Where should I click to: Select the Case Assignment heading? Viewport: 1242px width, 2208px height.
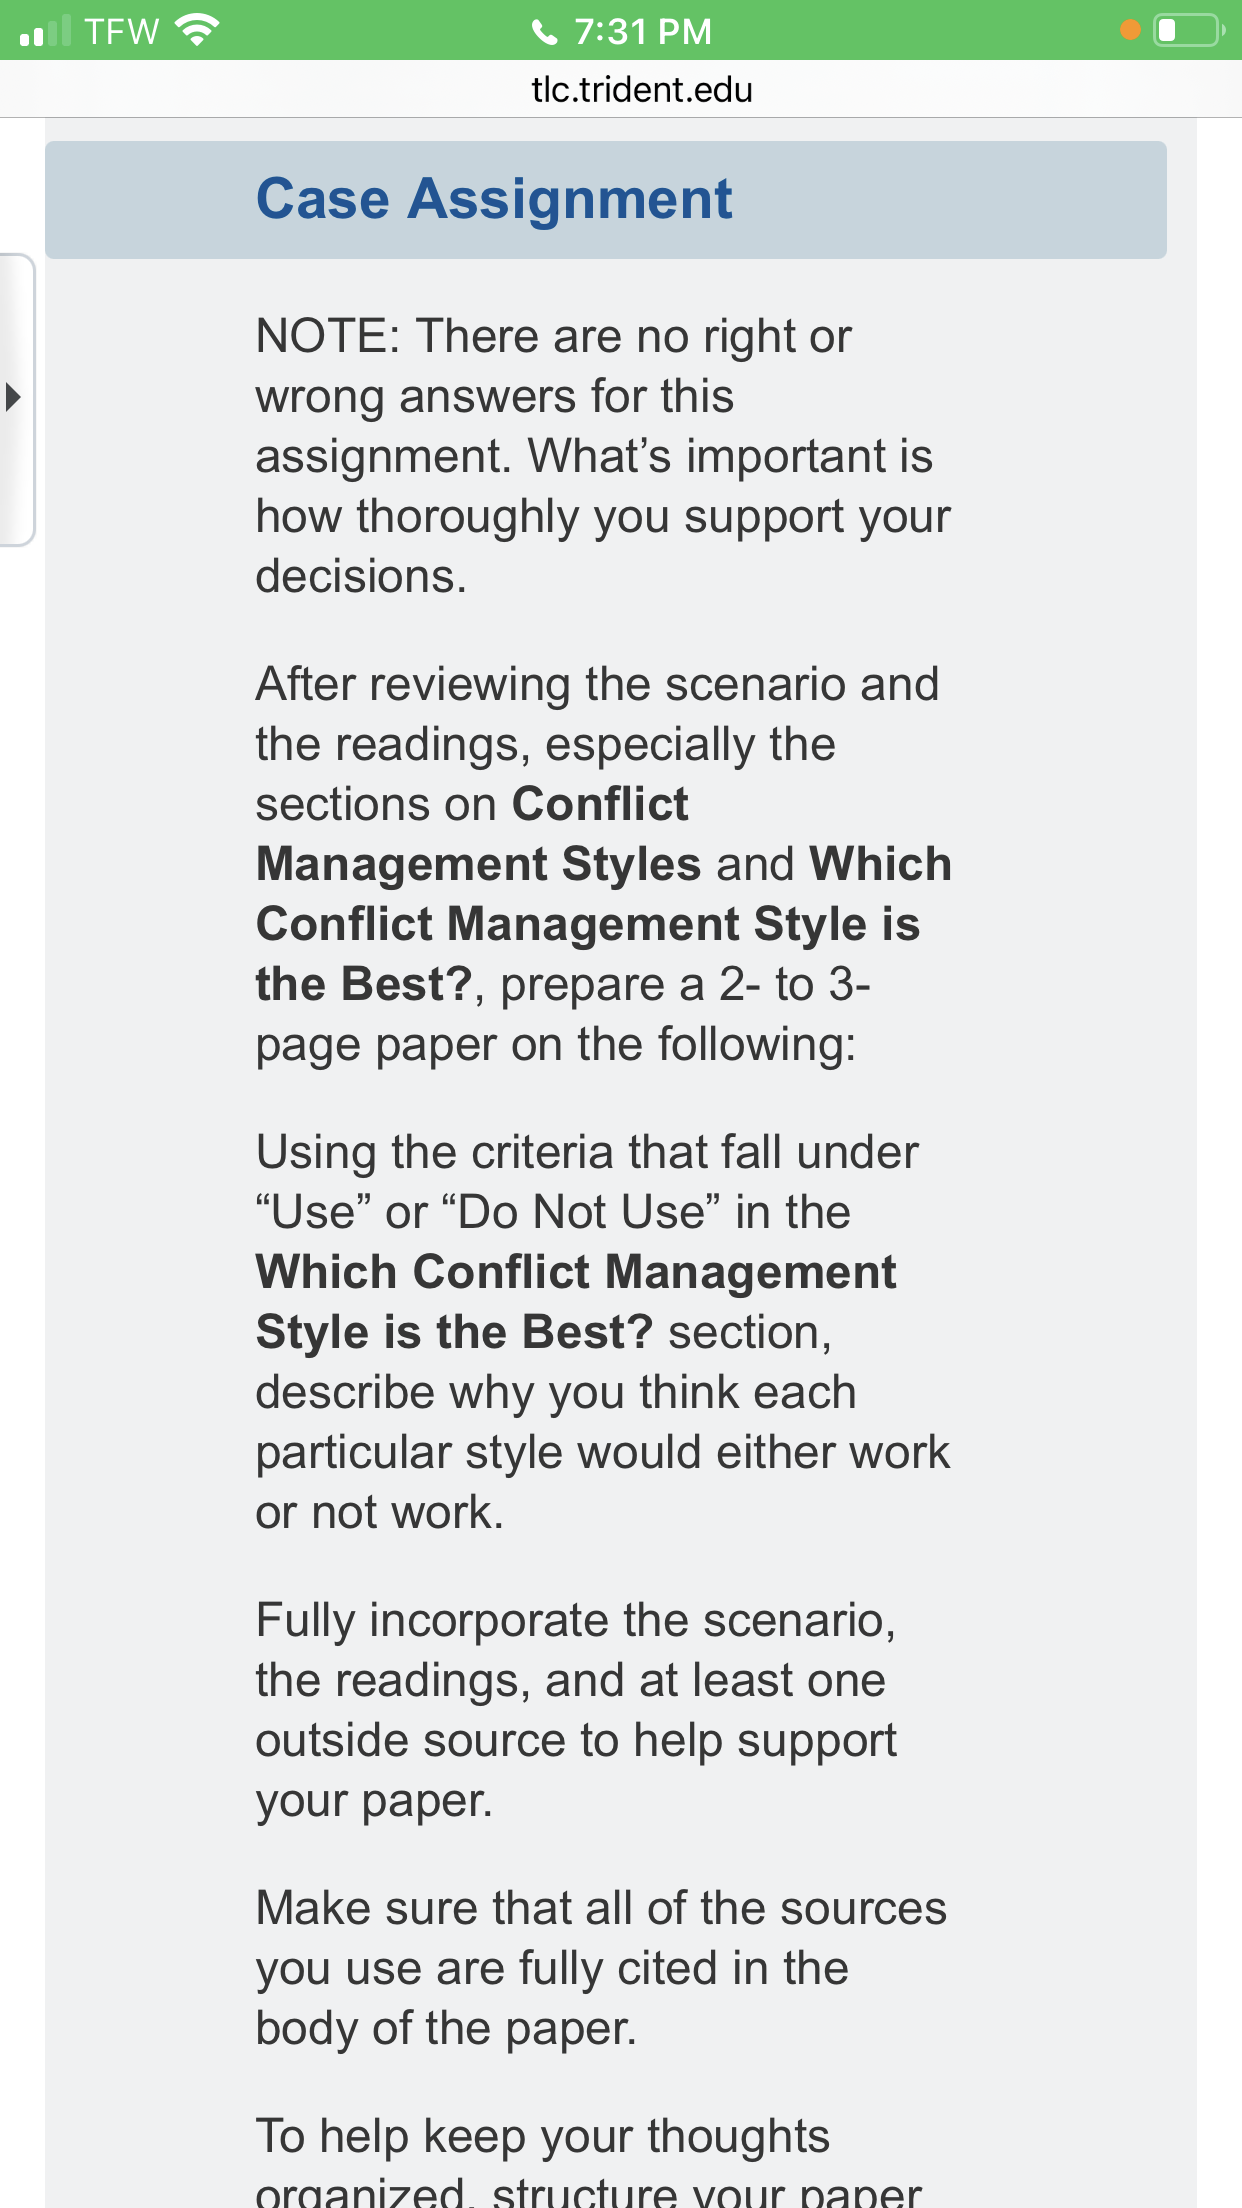point(494,199)
